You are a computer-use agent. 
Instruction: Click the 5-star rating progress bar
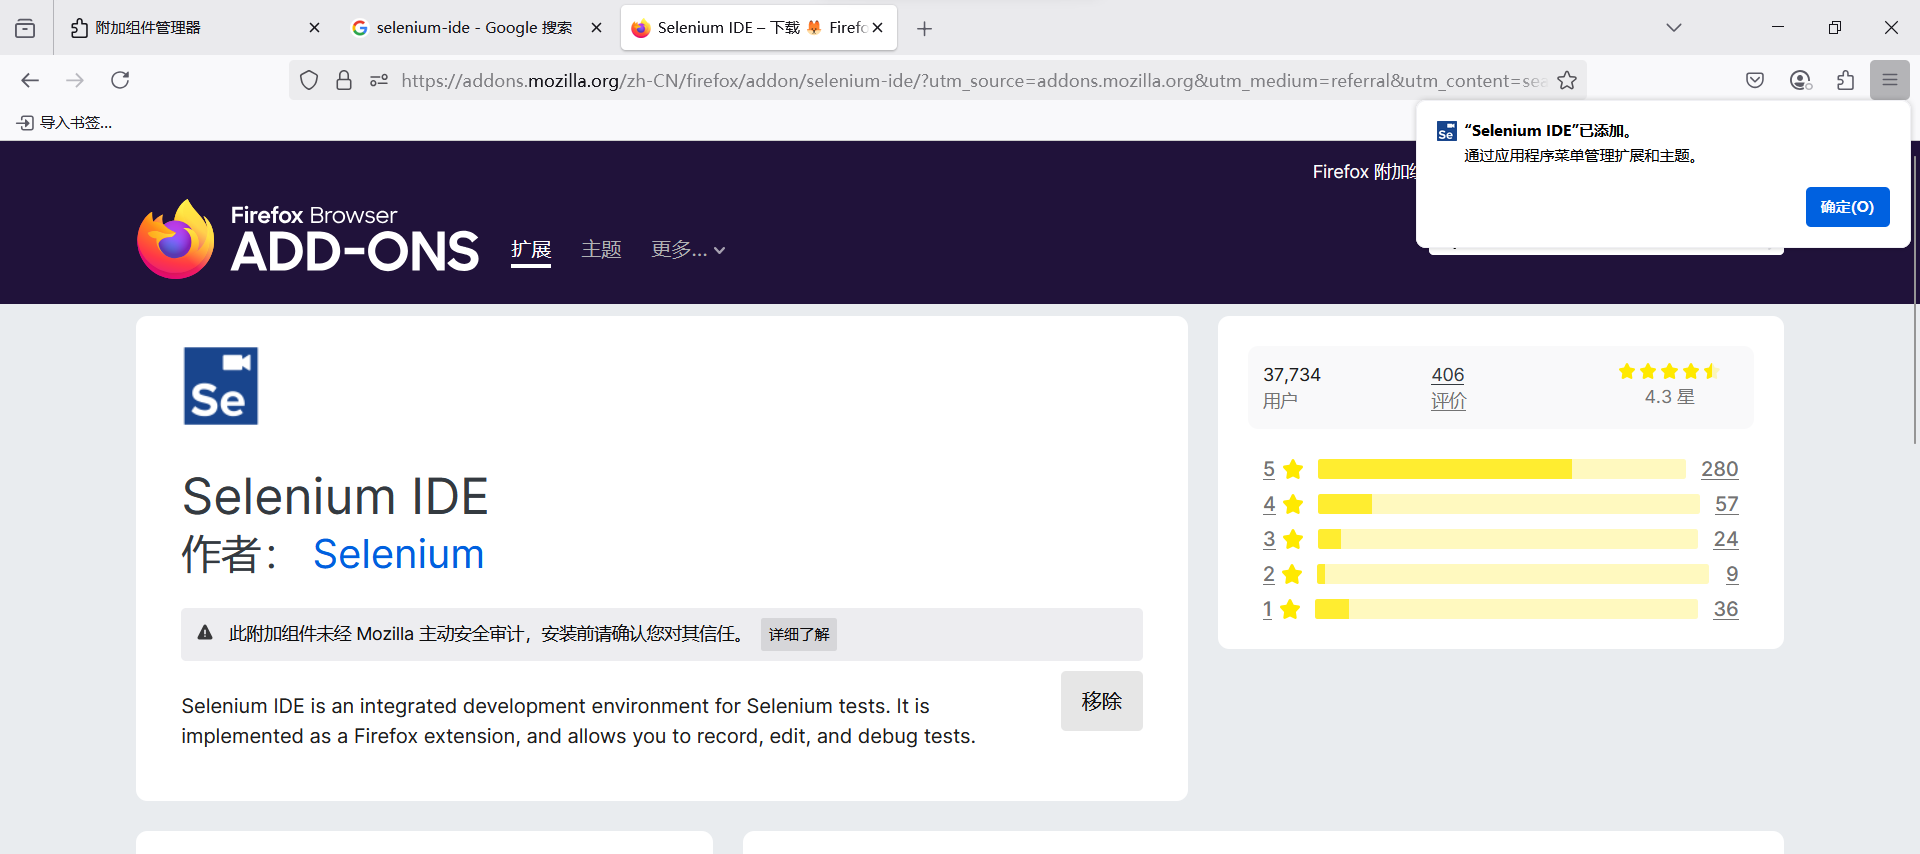pos(1501,469)
